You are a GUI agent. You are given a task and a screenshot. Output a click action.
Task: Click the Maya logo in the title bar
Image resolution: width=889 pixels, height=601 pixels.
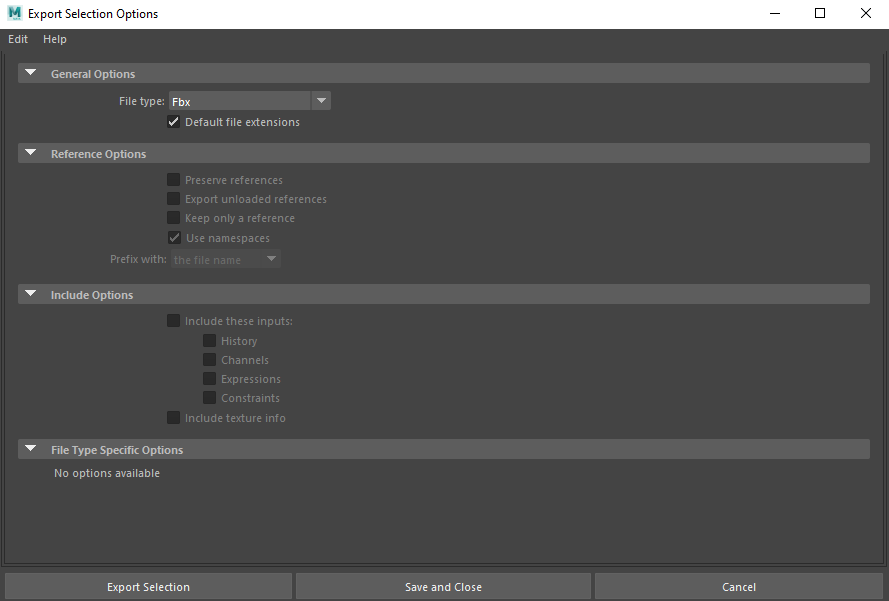14,13
